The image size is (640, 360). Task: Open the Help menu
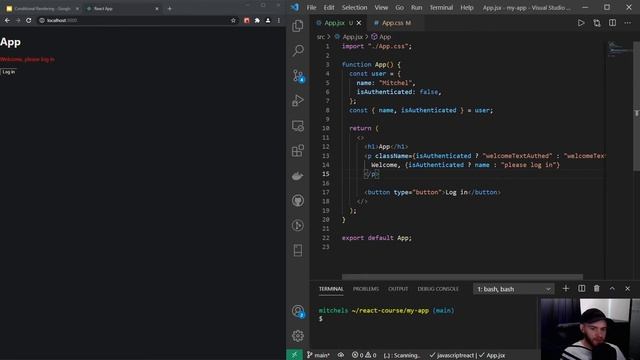[x=467, y=7]
